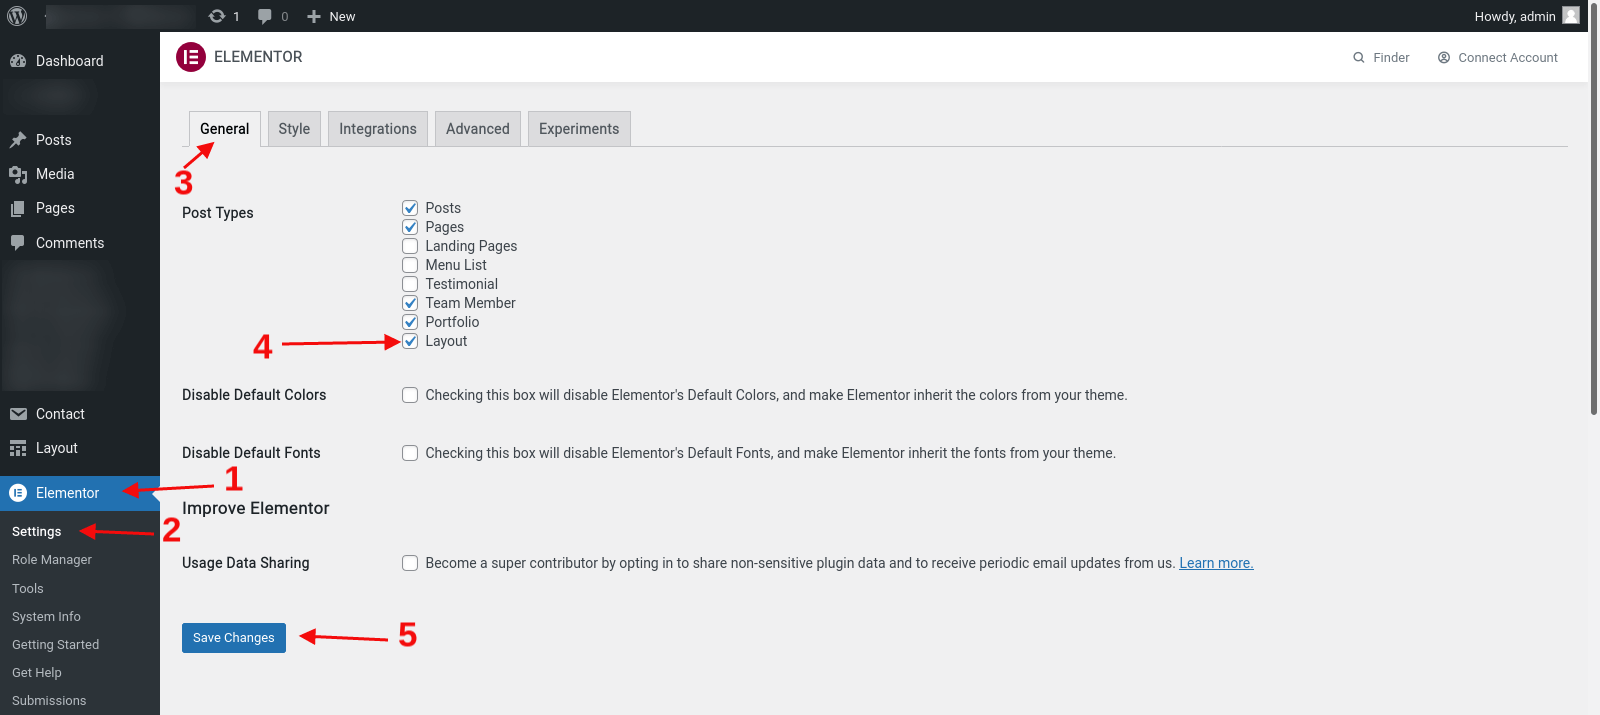Open Submissions in the Elementor submenu

49,701
